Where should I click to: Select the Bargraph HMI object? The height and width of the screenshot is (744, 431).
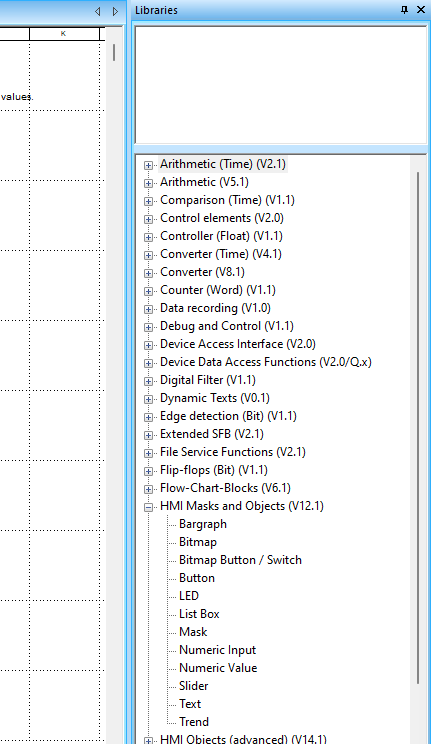click(203, 524)
